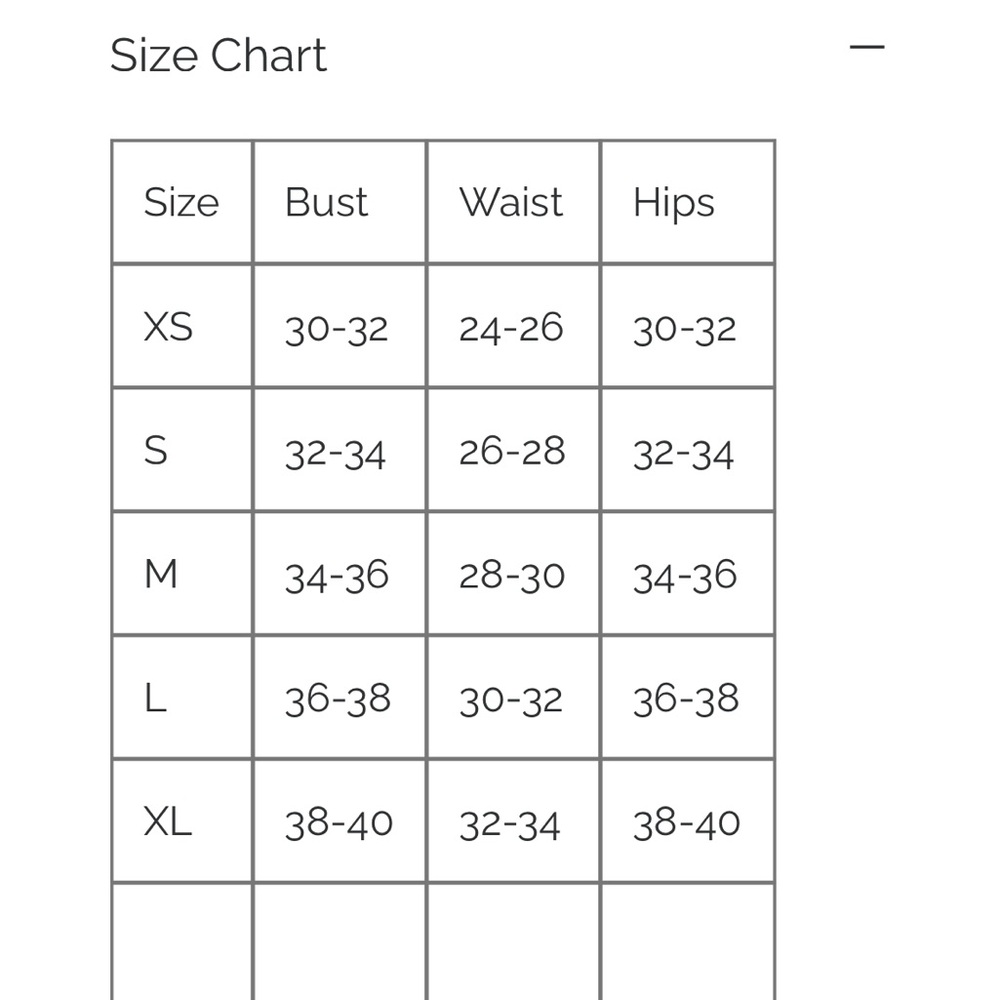
Task: Click XL hips value 38-40
Action: 686,823
